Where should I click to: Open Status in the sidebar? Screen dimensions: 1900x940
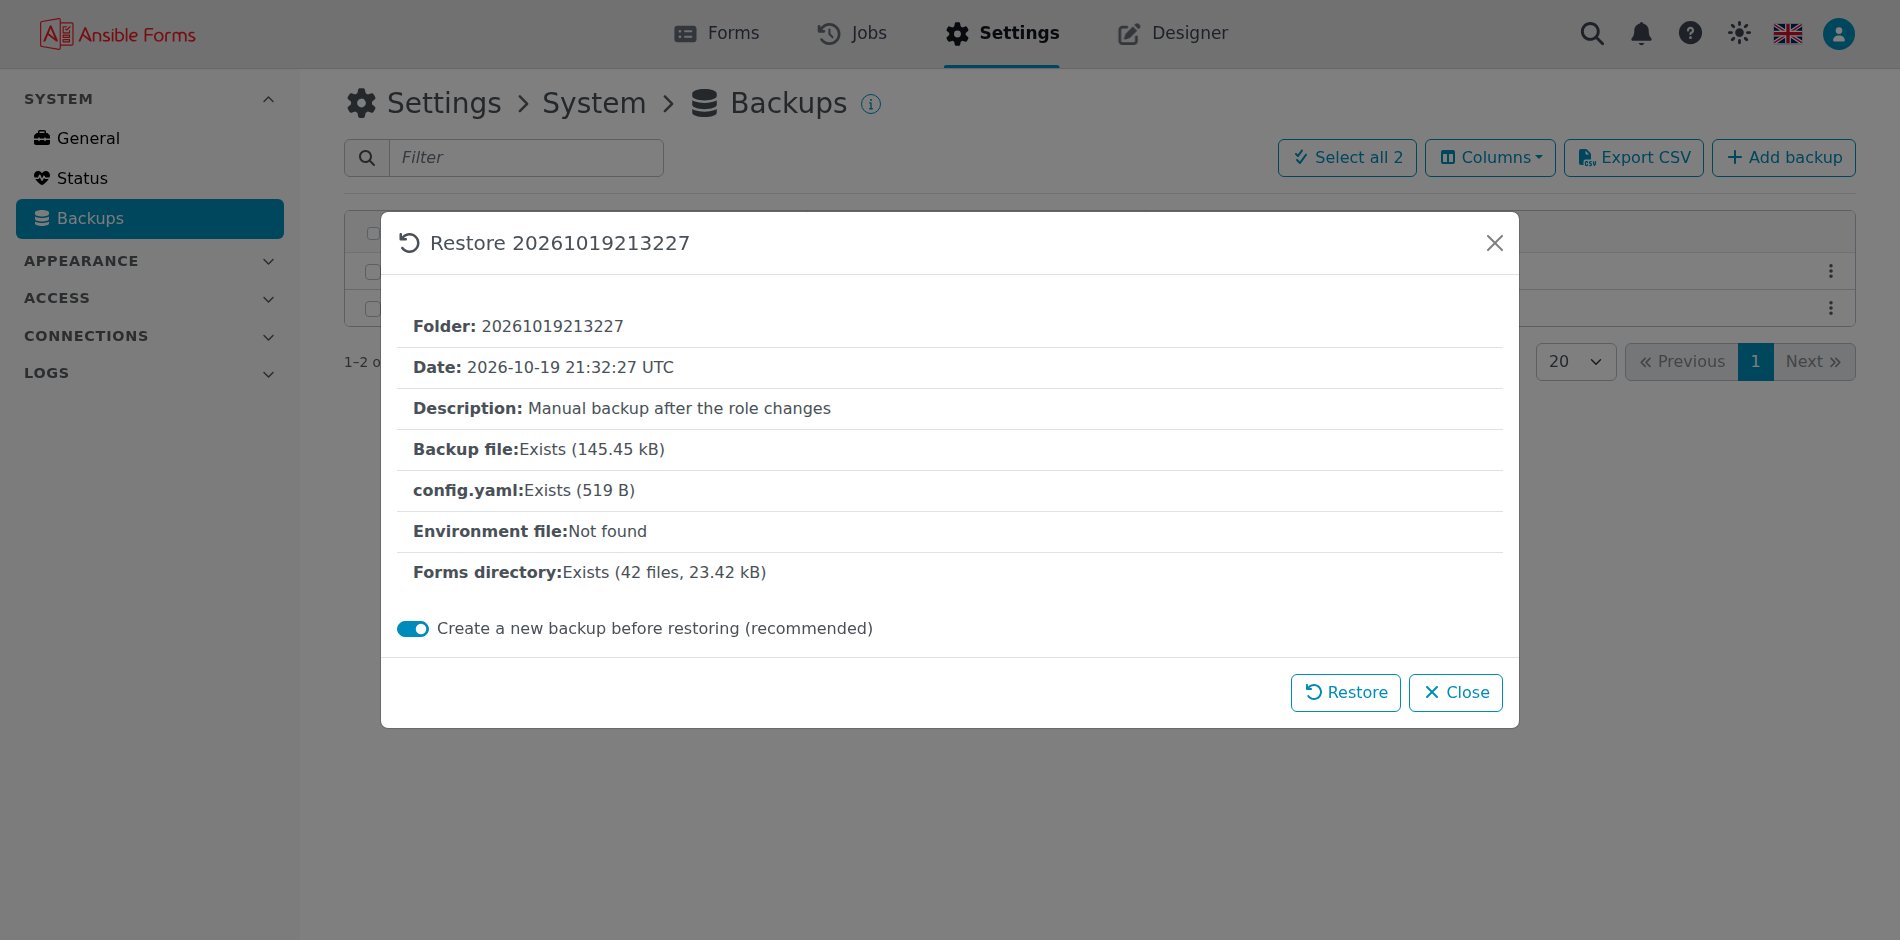click(150, 178)
